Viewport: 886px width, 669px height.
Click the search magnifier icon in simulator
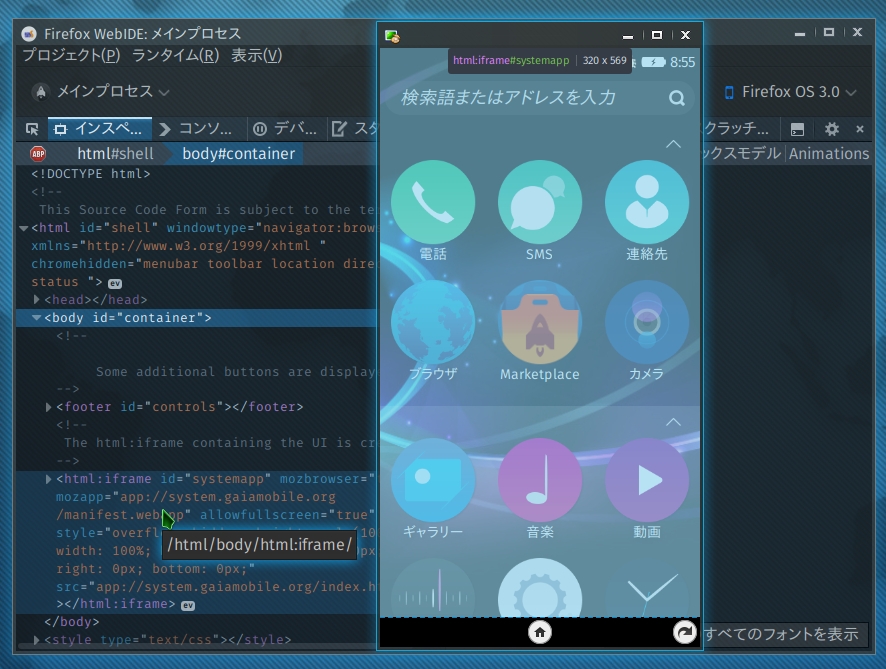click(676, 98)
